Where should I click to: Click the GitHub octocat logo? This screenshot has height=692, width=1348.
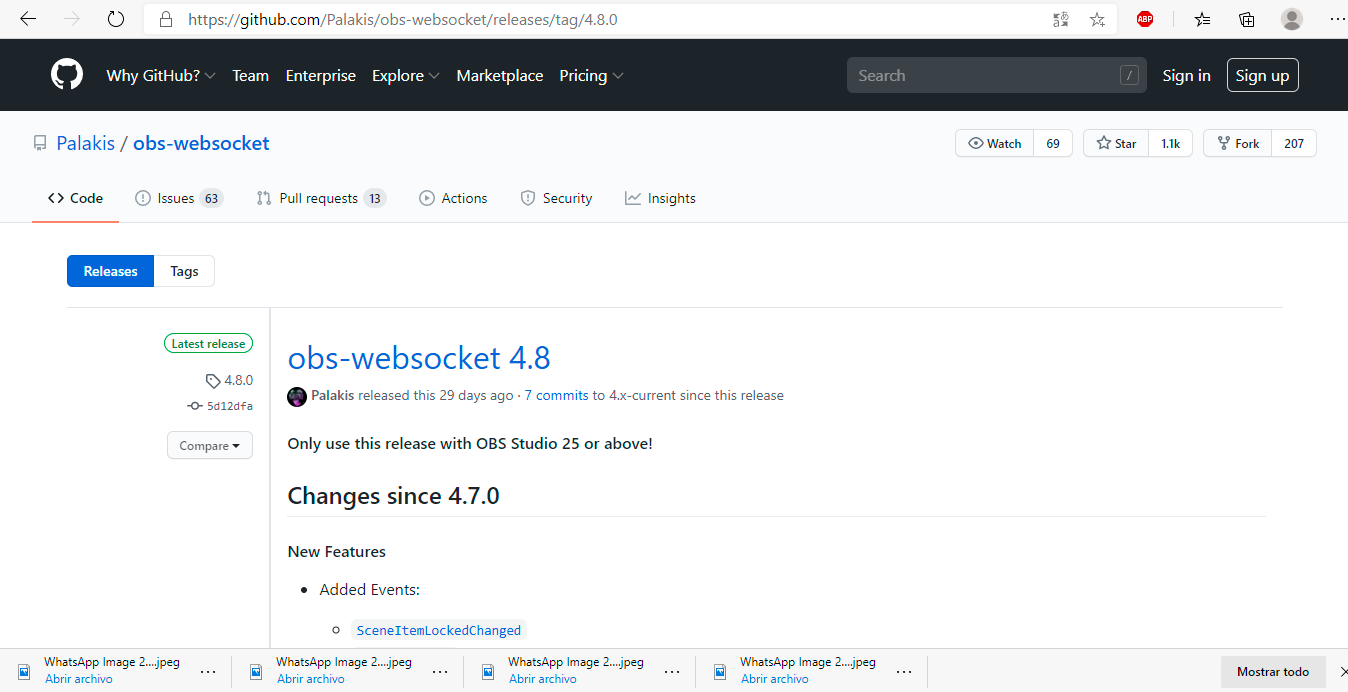67,75
